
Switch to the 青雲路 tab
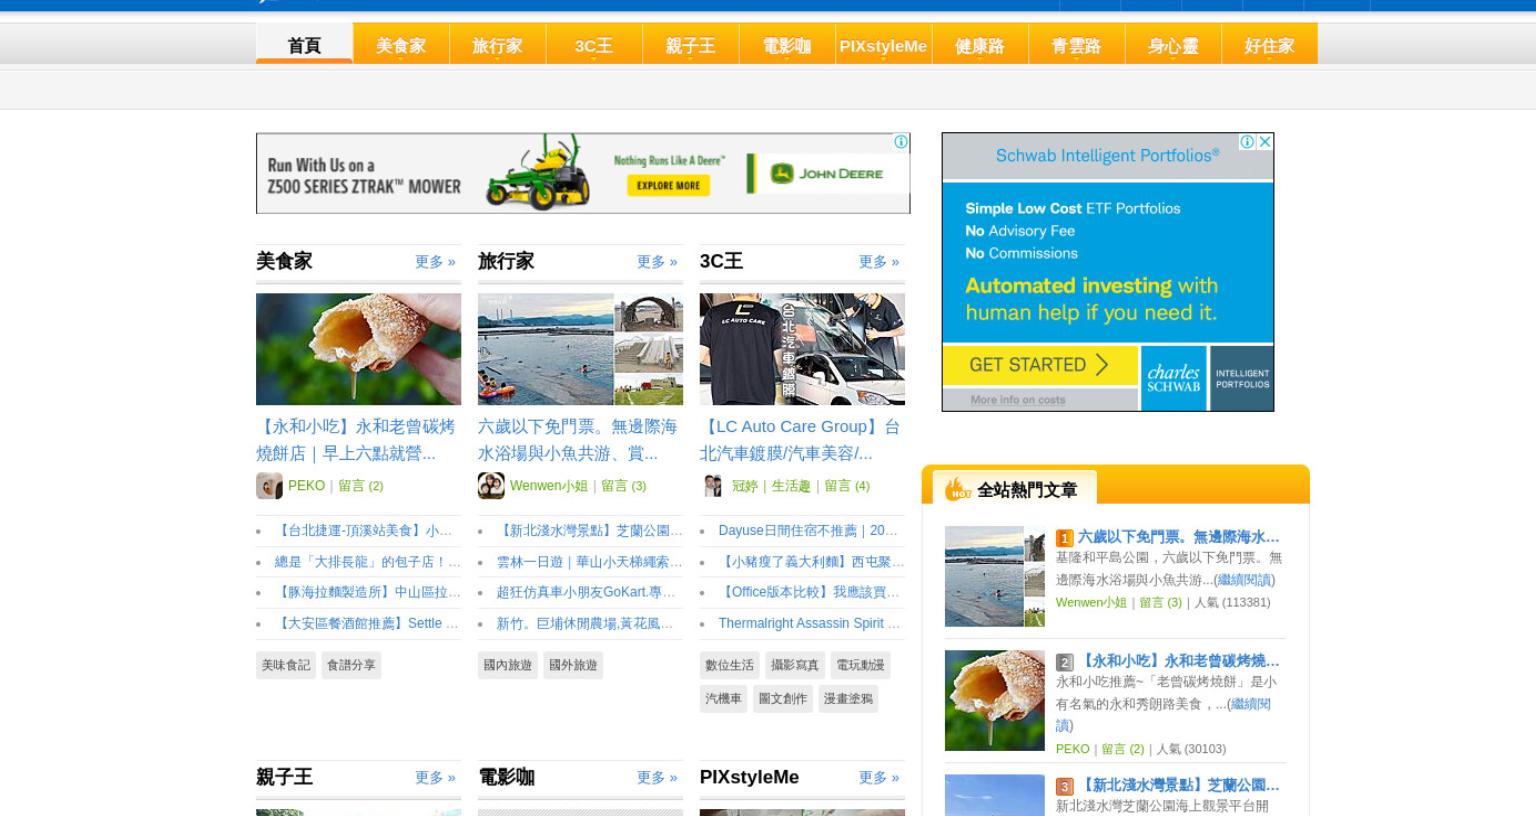click(1076, 45)
